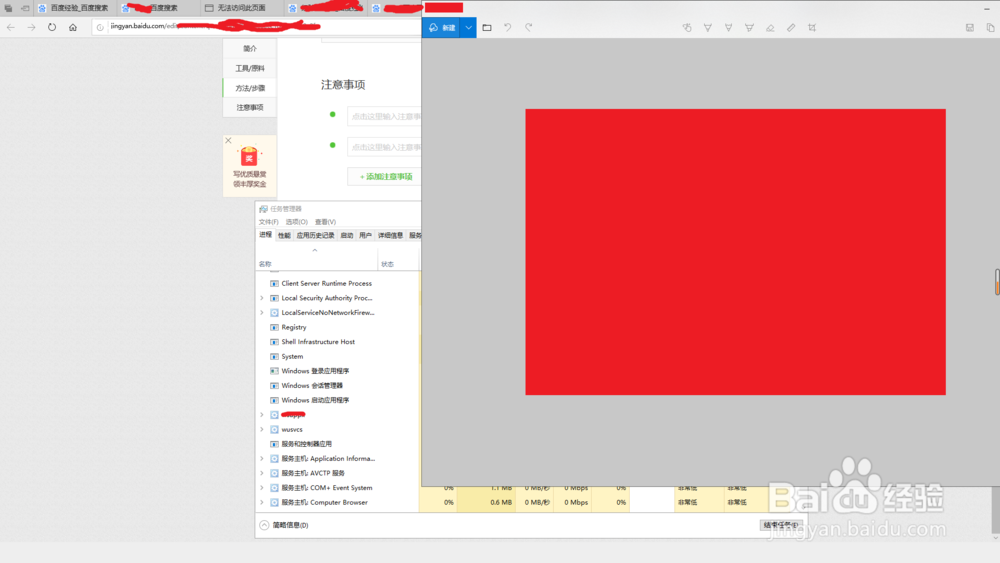Expand 服务主机: Application Informa... row
The height and width of the screenshot is (563, 1000).
(x=261, y=458)
